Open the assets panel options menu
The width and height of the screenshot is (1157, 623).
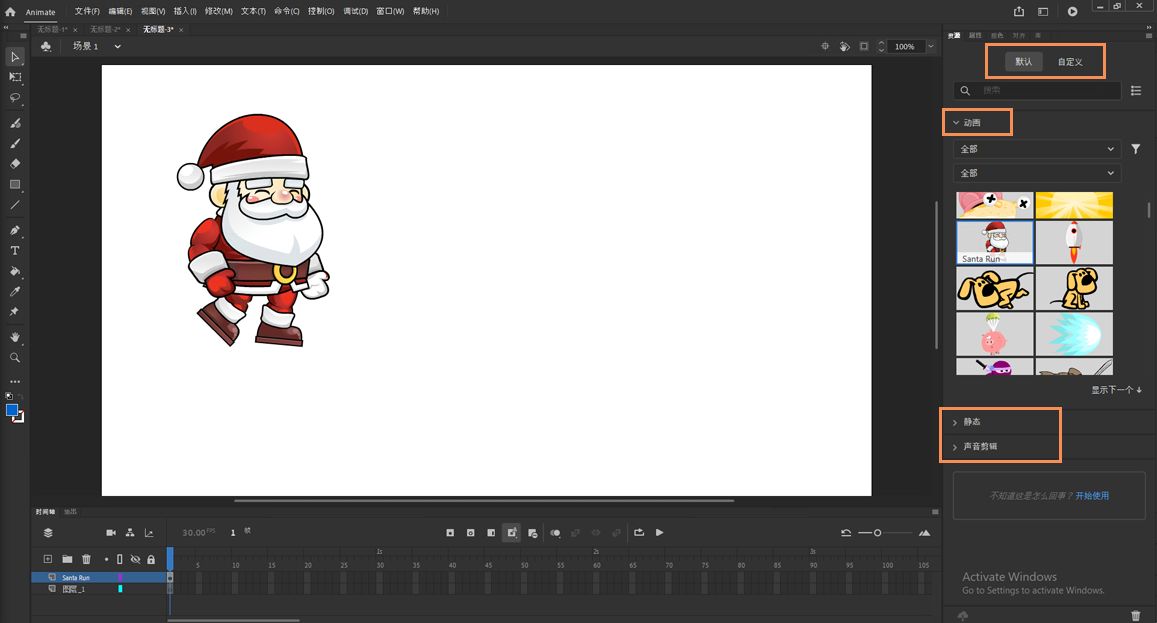click(x=1147, y=35)
